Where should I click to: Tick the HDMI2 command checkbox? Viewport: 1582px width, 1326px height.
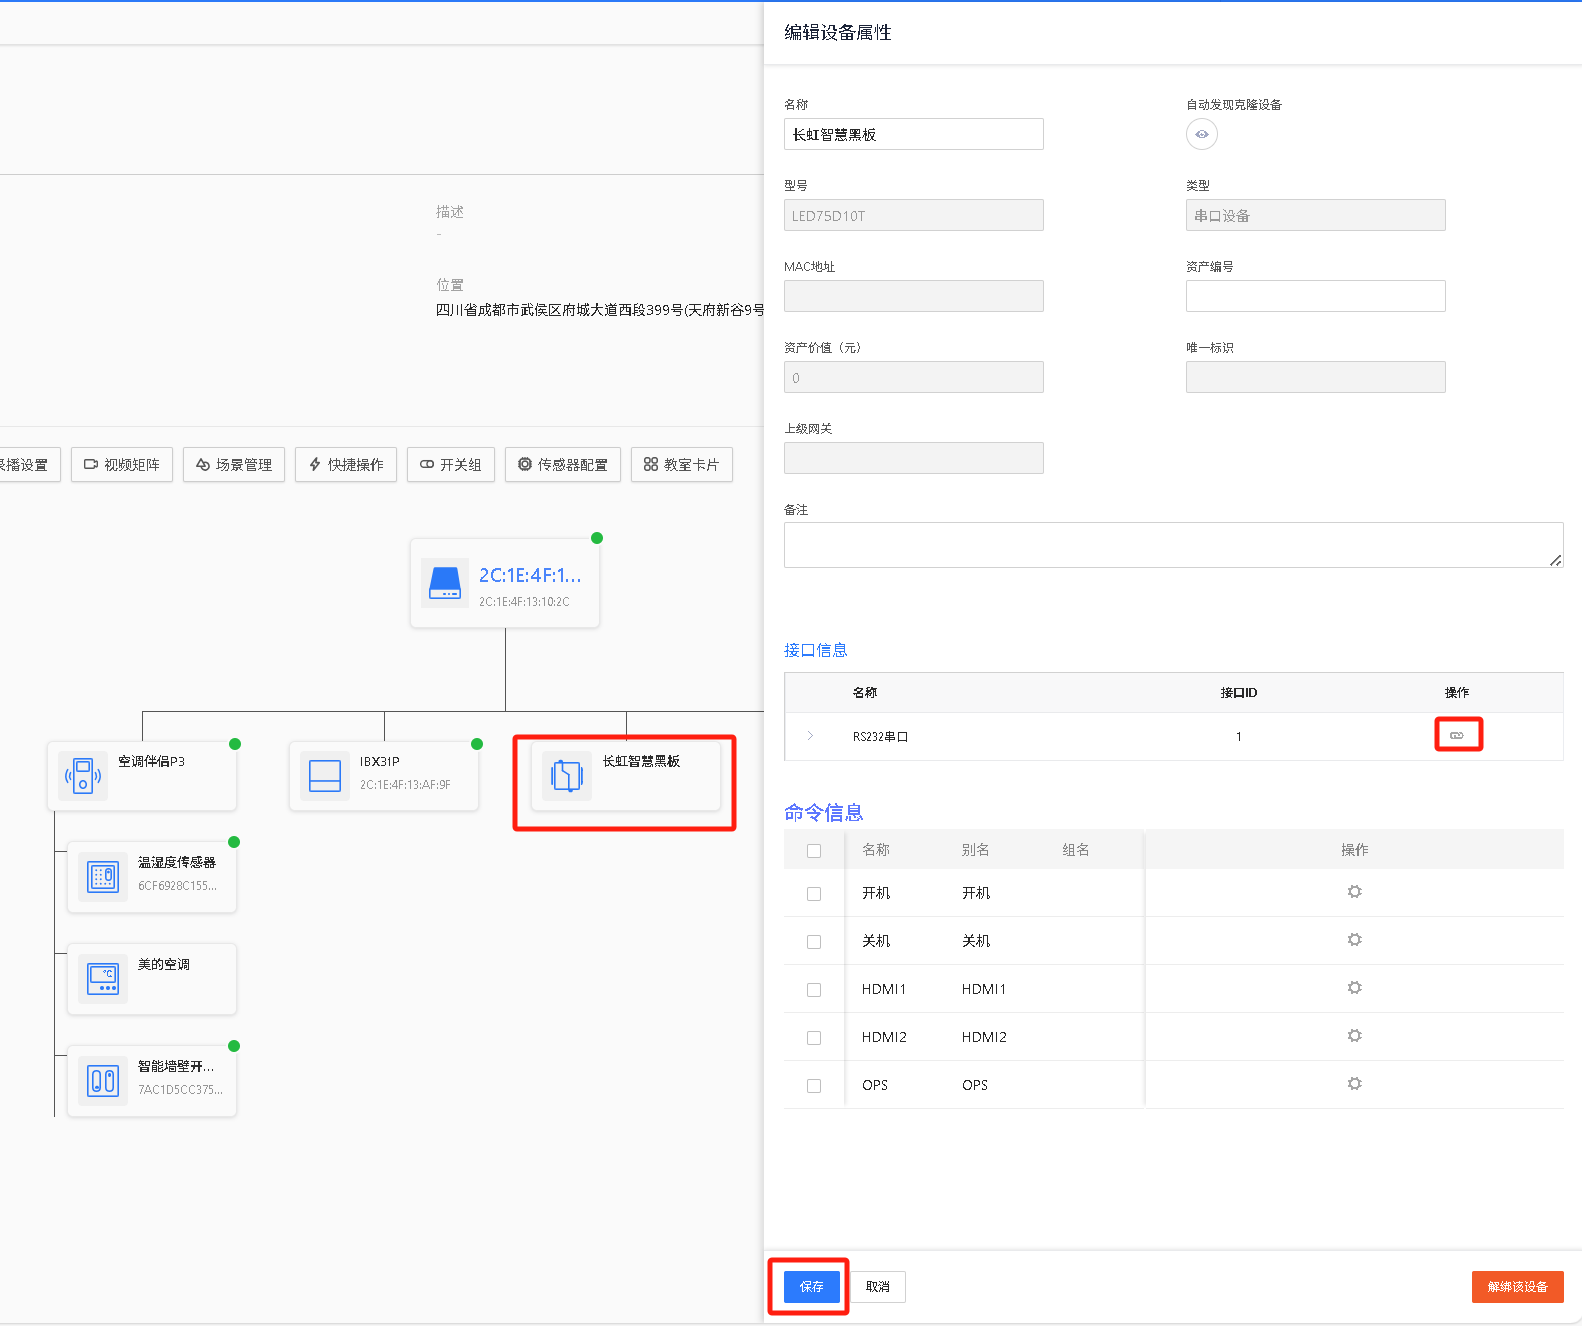click(814, 1038)
